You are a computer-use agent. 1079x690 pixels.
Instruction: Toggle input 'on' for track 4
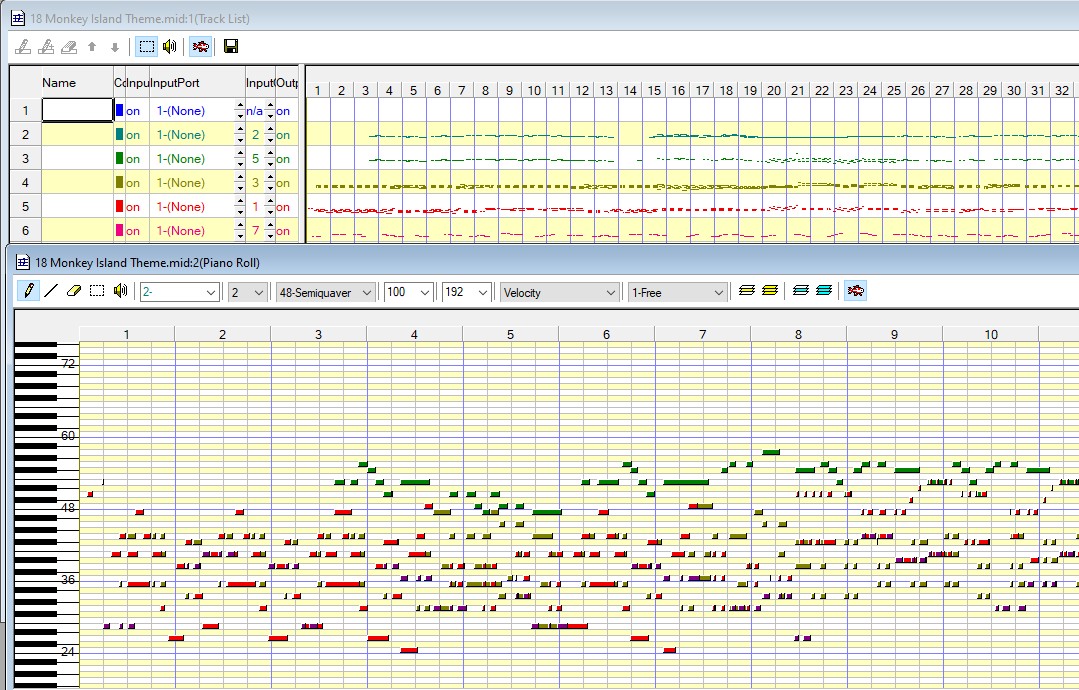[133, 183]
